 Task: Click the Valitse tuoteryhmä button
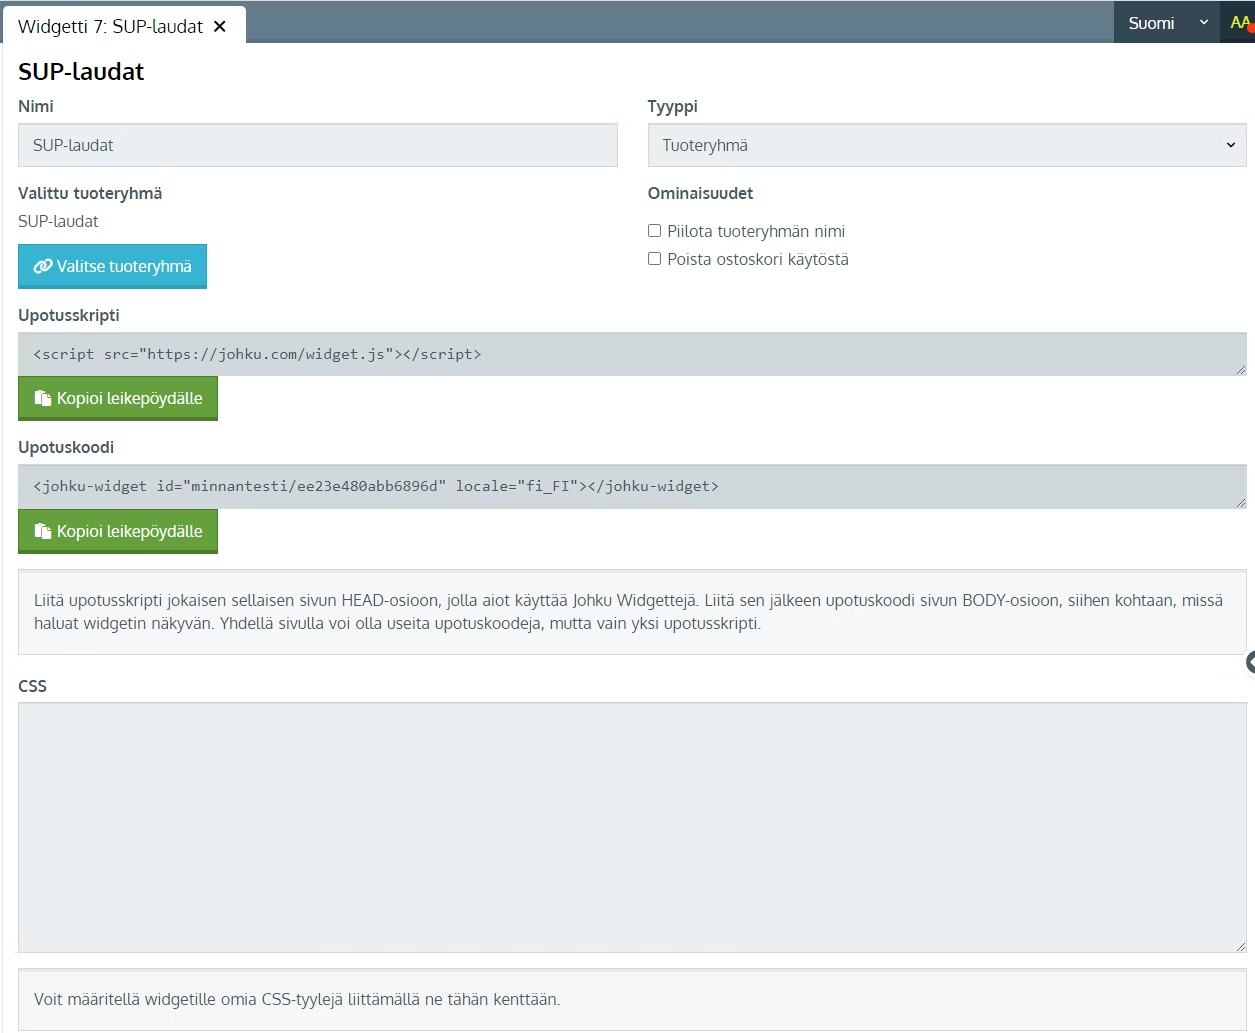pos(112,266)
